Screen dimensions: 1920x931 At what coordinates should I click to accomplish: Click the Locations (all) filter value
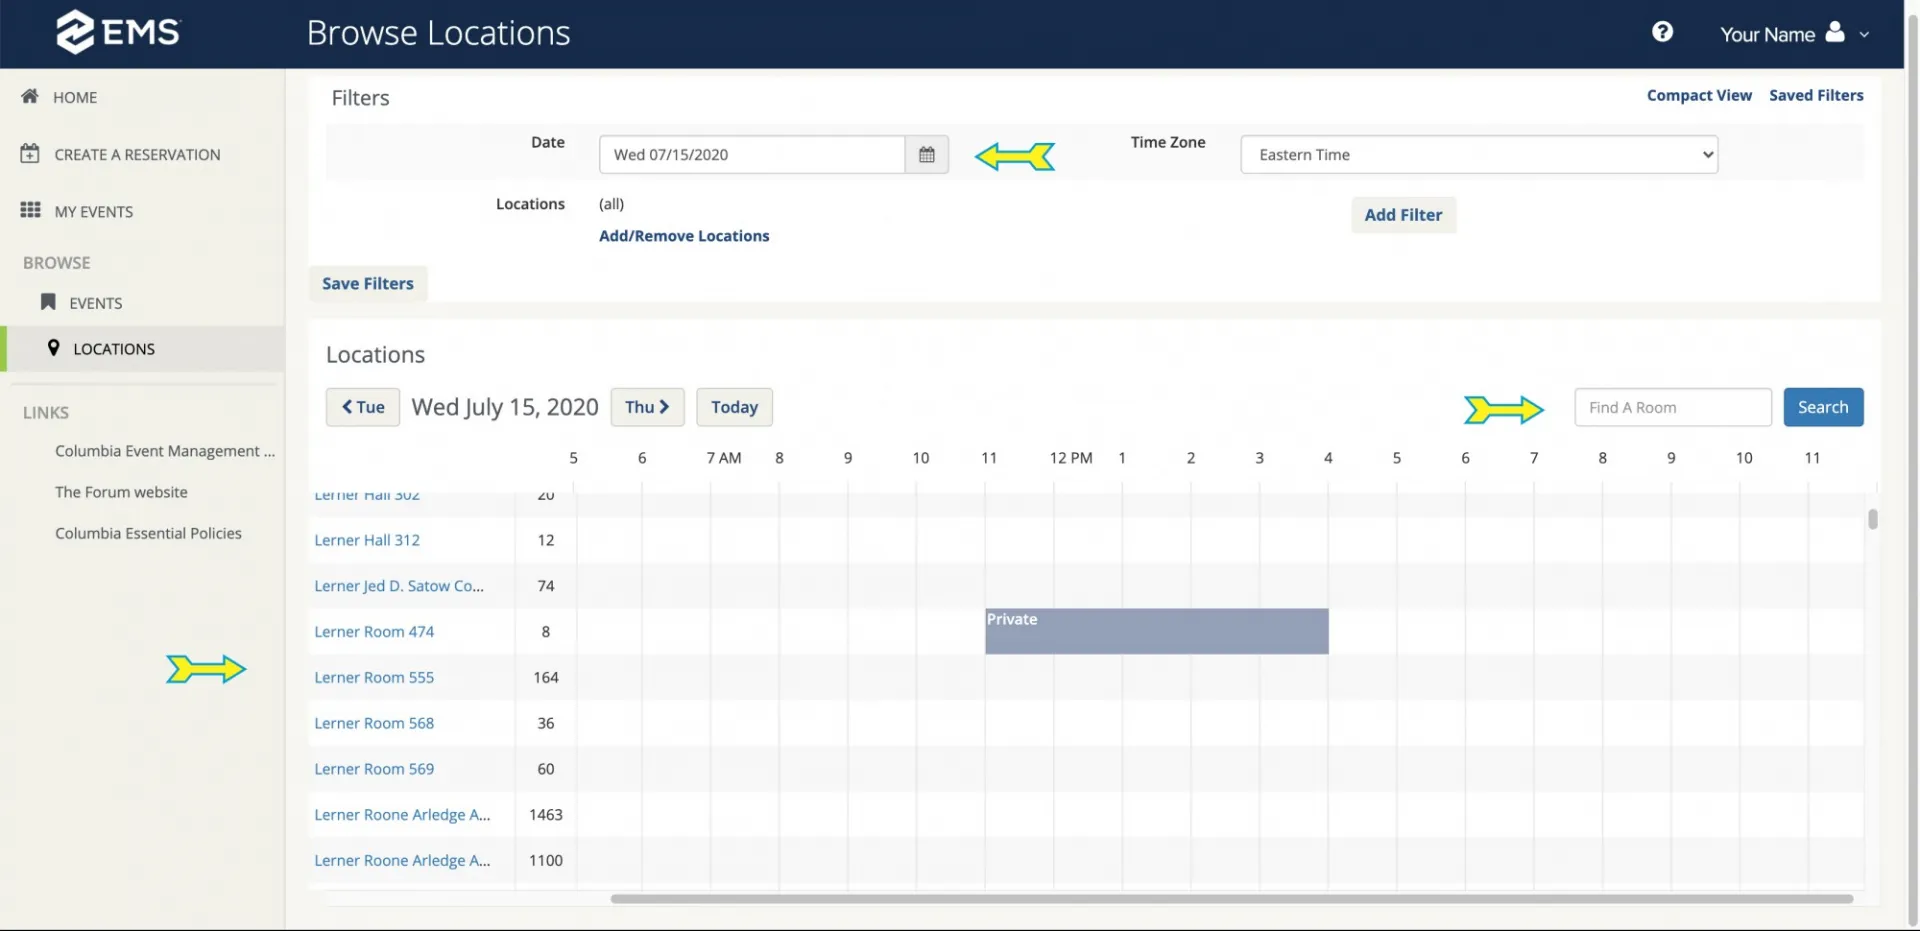point(611,204)
